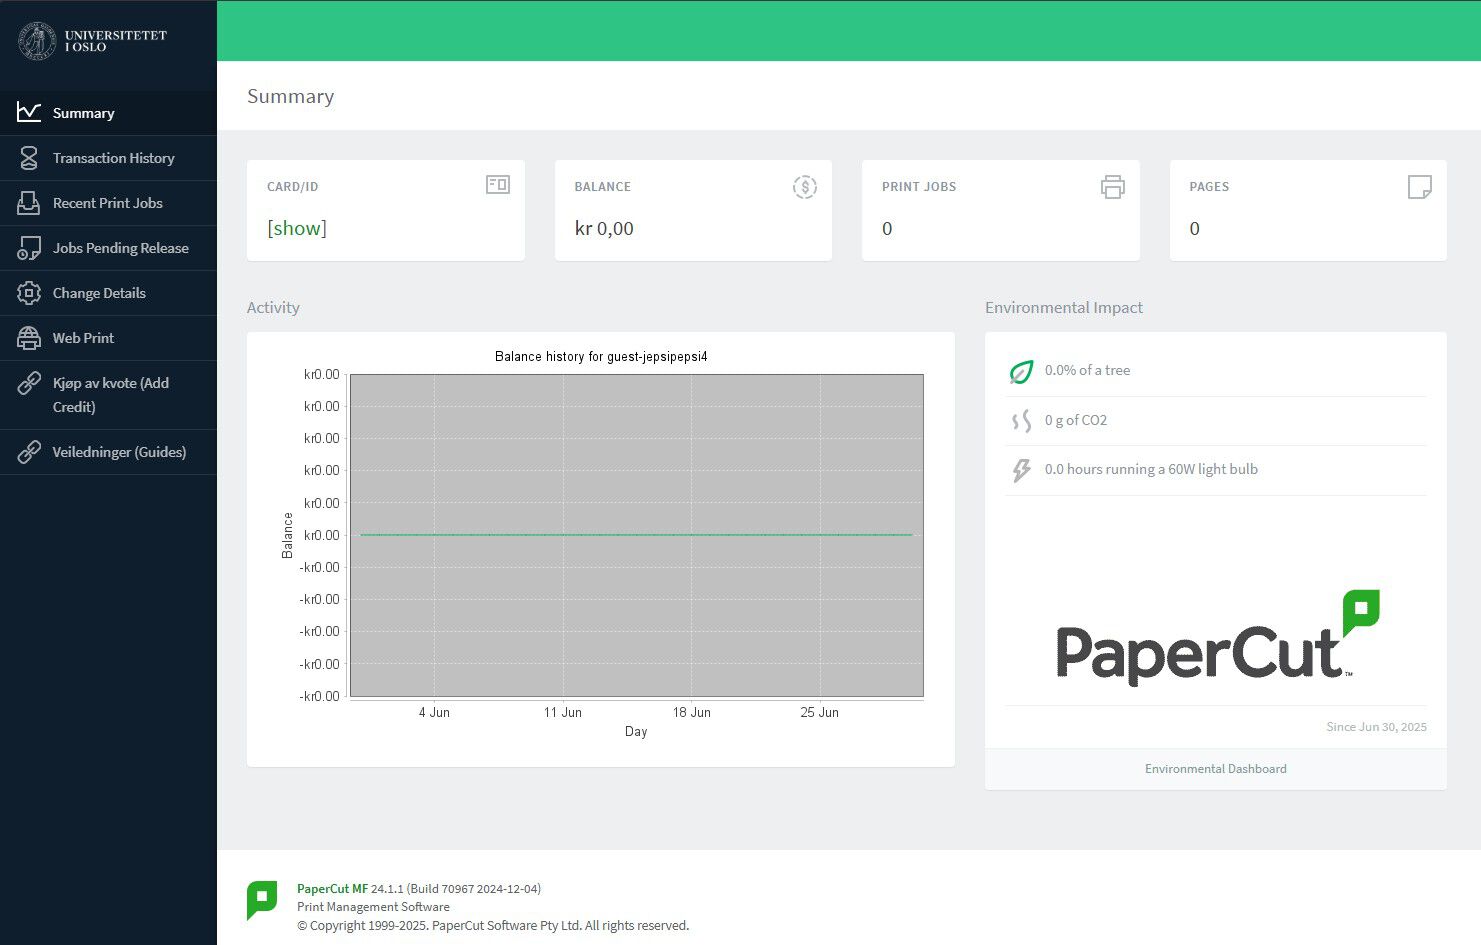This screenshot has width=1481, height=945.
Task: Click the Jobs Pending Release icon
Action: tap(29, 248)
